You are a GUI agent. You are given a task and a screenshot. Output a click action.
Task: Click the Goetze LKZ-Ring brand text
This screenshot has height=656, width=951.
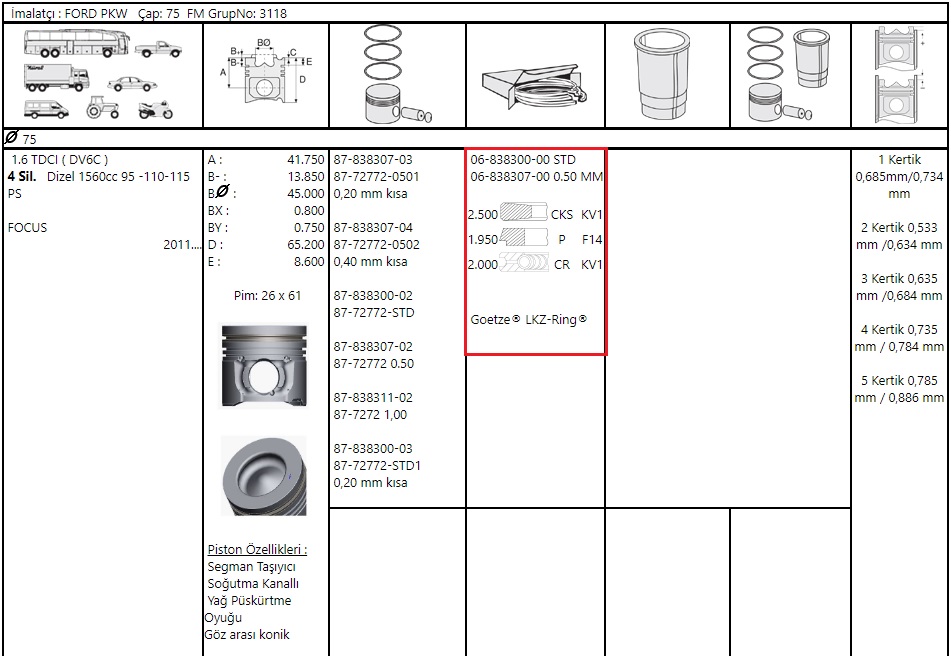click(x=529, y=320)
